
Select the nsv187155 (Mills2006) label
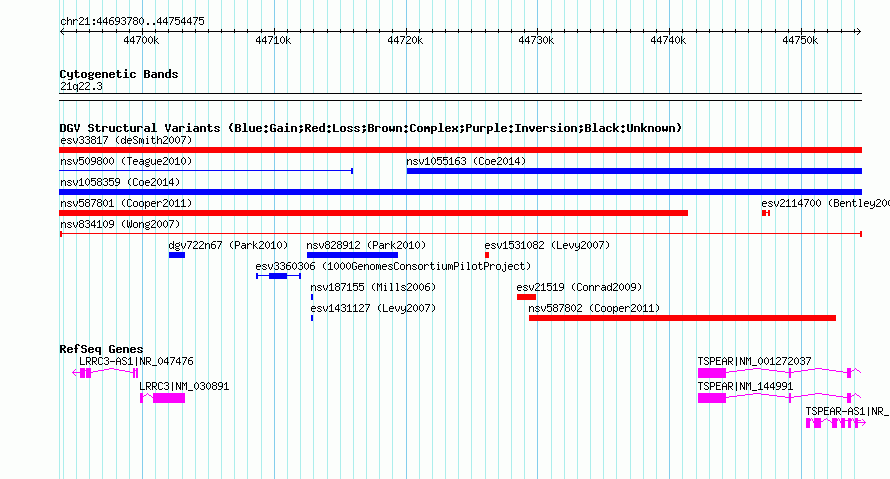[x=373, y=287]
